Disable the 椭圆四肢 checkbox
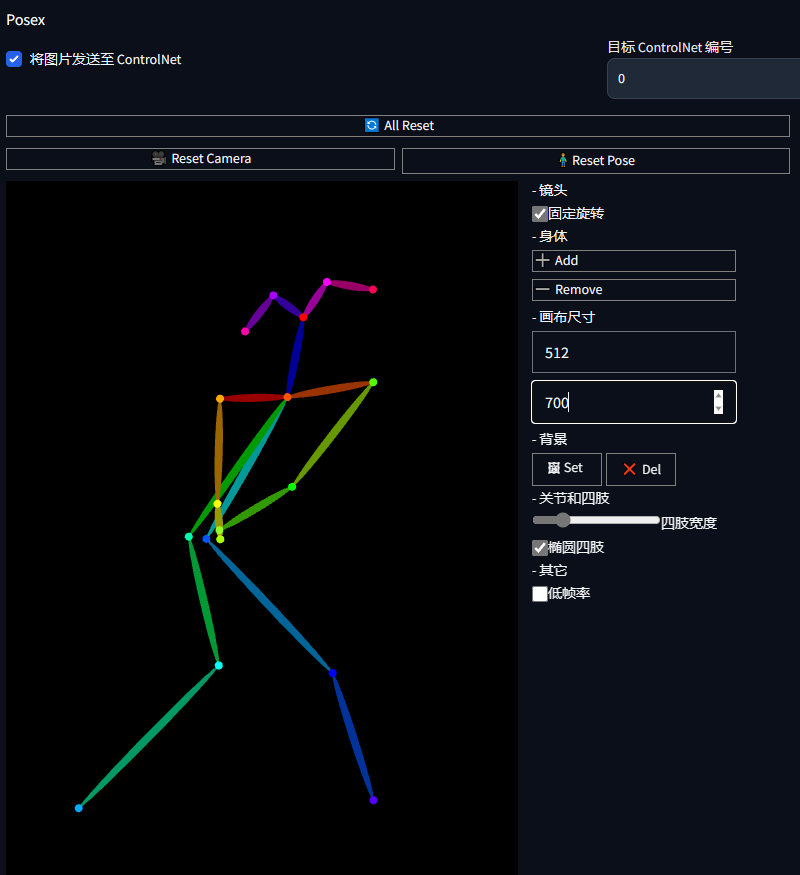Screen dimensions: 800x875 pyautogui.click(x=540, y=548)
